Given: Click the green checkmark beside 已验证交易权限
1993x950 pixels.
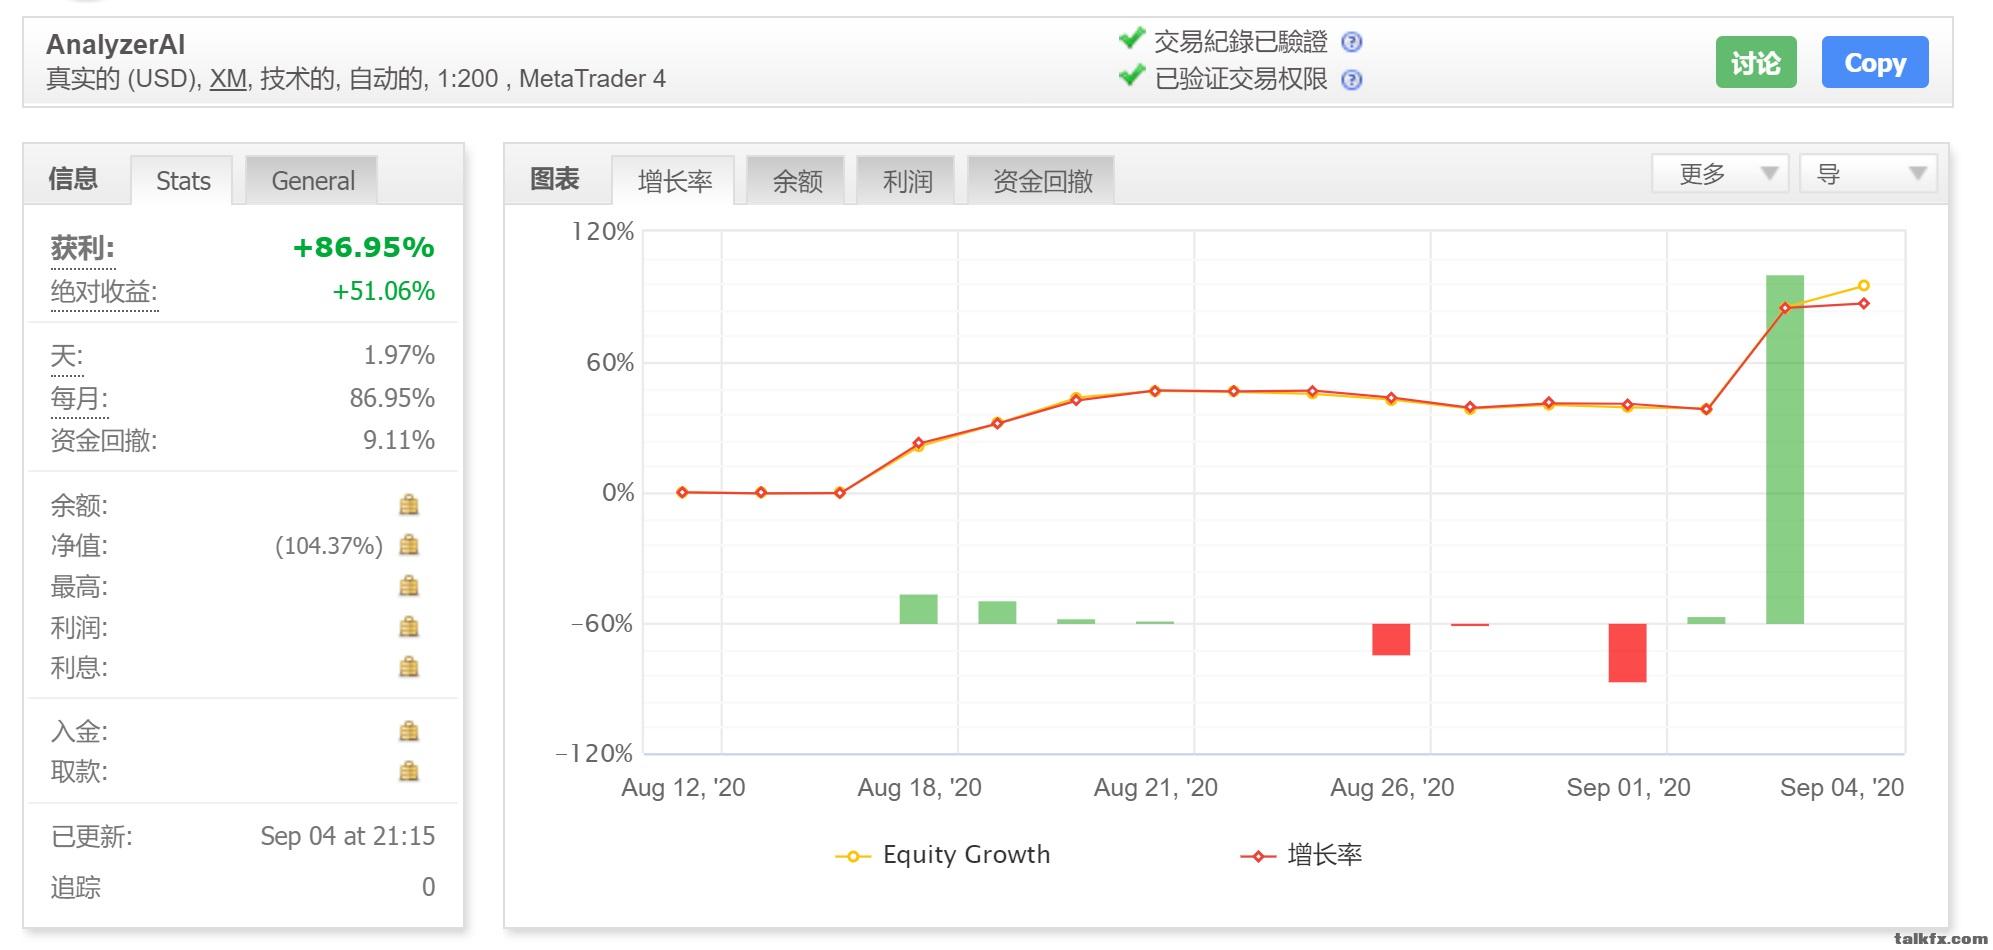Looking at the screenshot, I should 1131,76.
